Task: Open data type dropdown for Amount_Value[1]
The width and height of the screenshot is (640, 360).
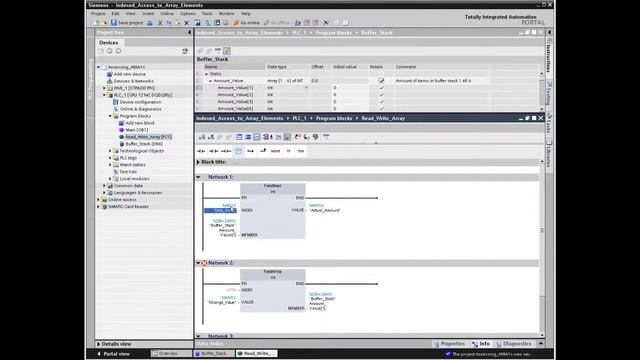Action: point(307,88)
